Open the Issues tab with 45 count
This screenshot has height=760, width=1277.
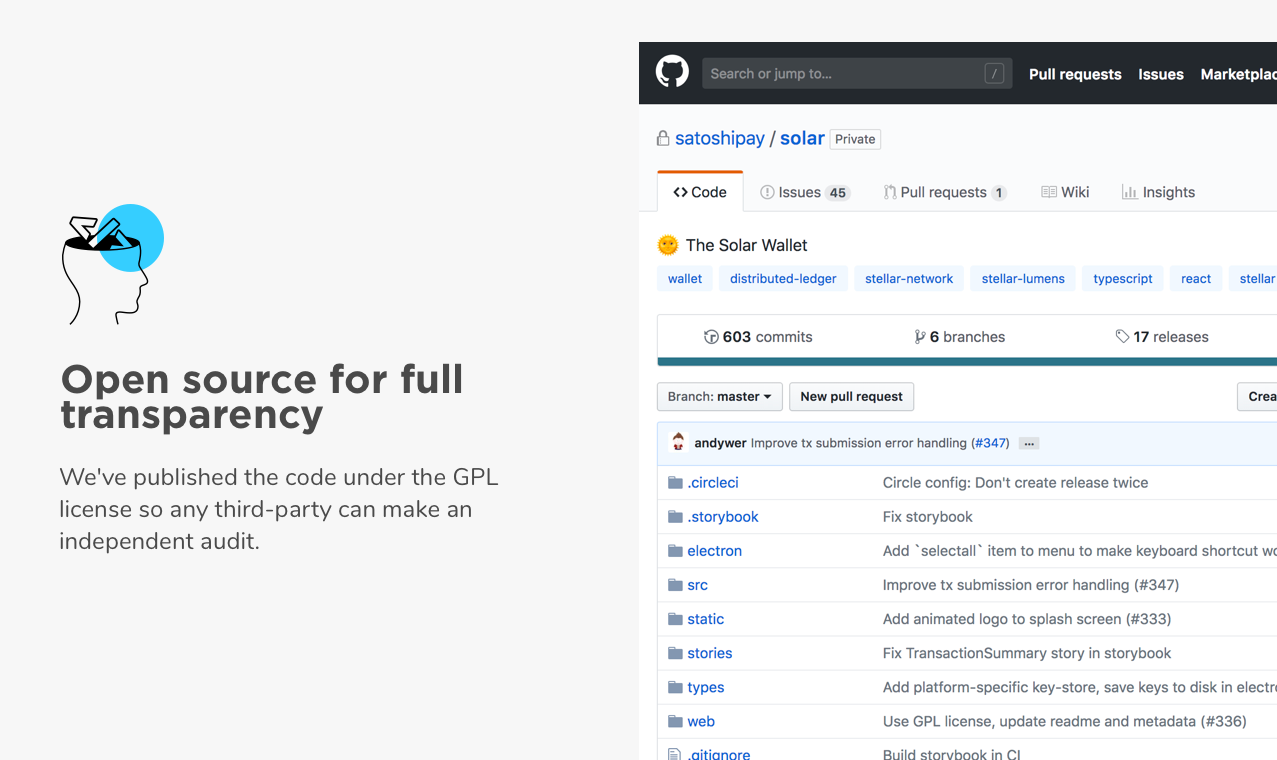click(805, 192)
